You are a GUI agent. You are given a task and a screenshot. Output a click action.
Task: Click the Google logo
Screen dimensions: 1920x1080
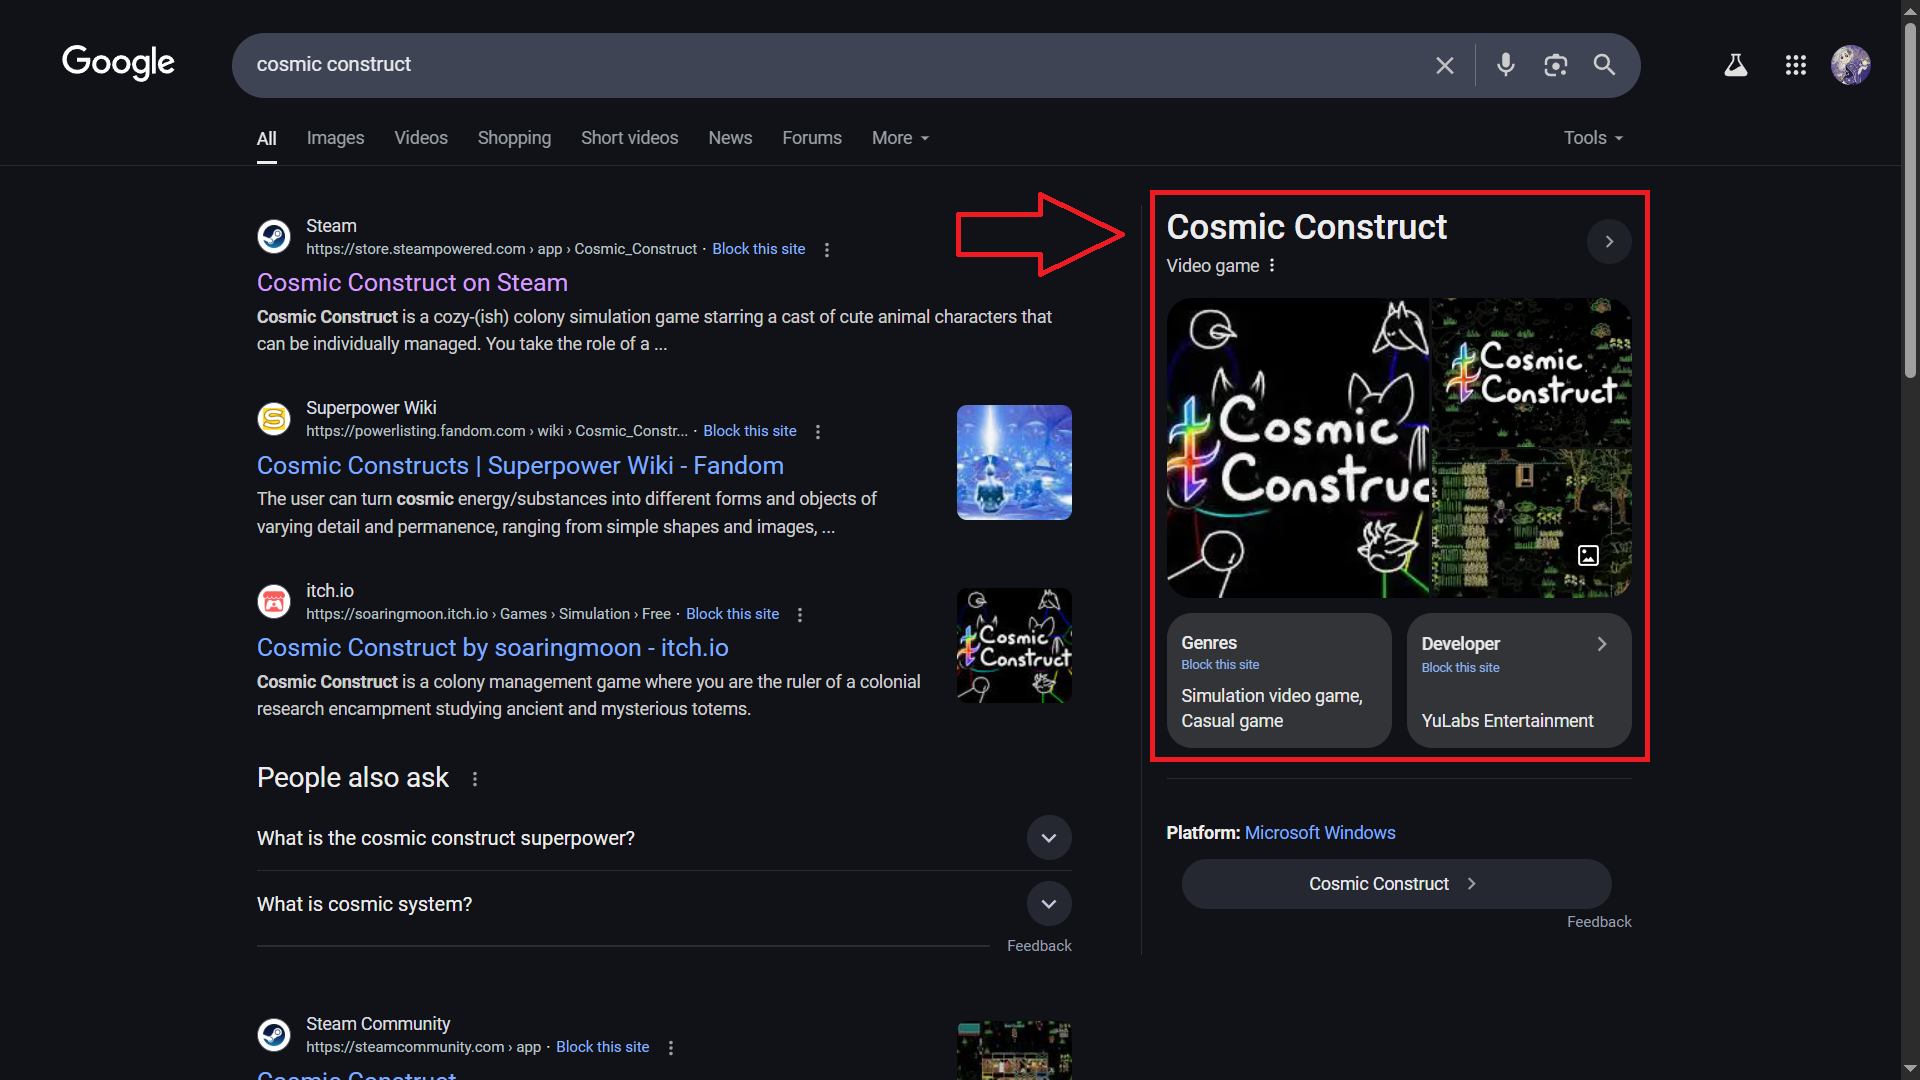118,63
